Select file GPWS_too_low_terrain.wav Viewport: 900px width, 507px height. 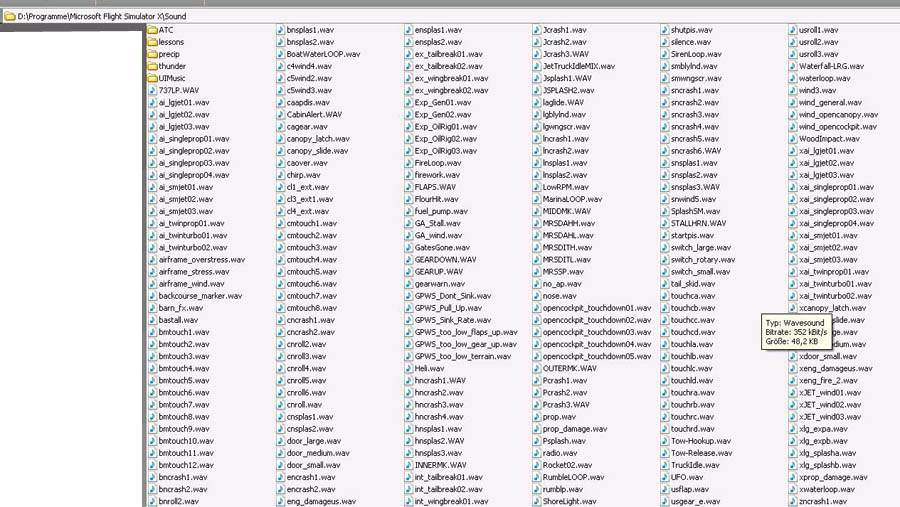[463, 356]
